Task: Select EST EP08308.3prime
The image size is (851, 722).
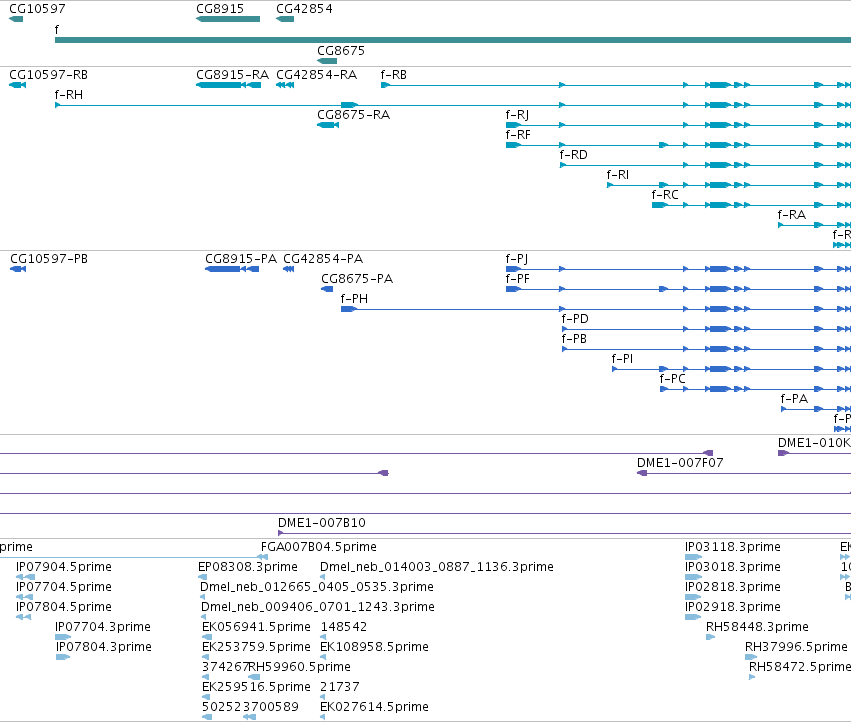Action: tap(248, 567)
